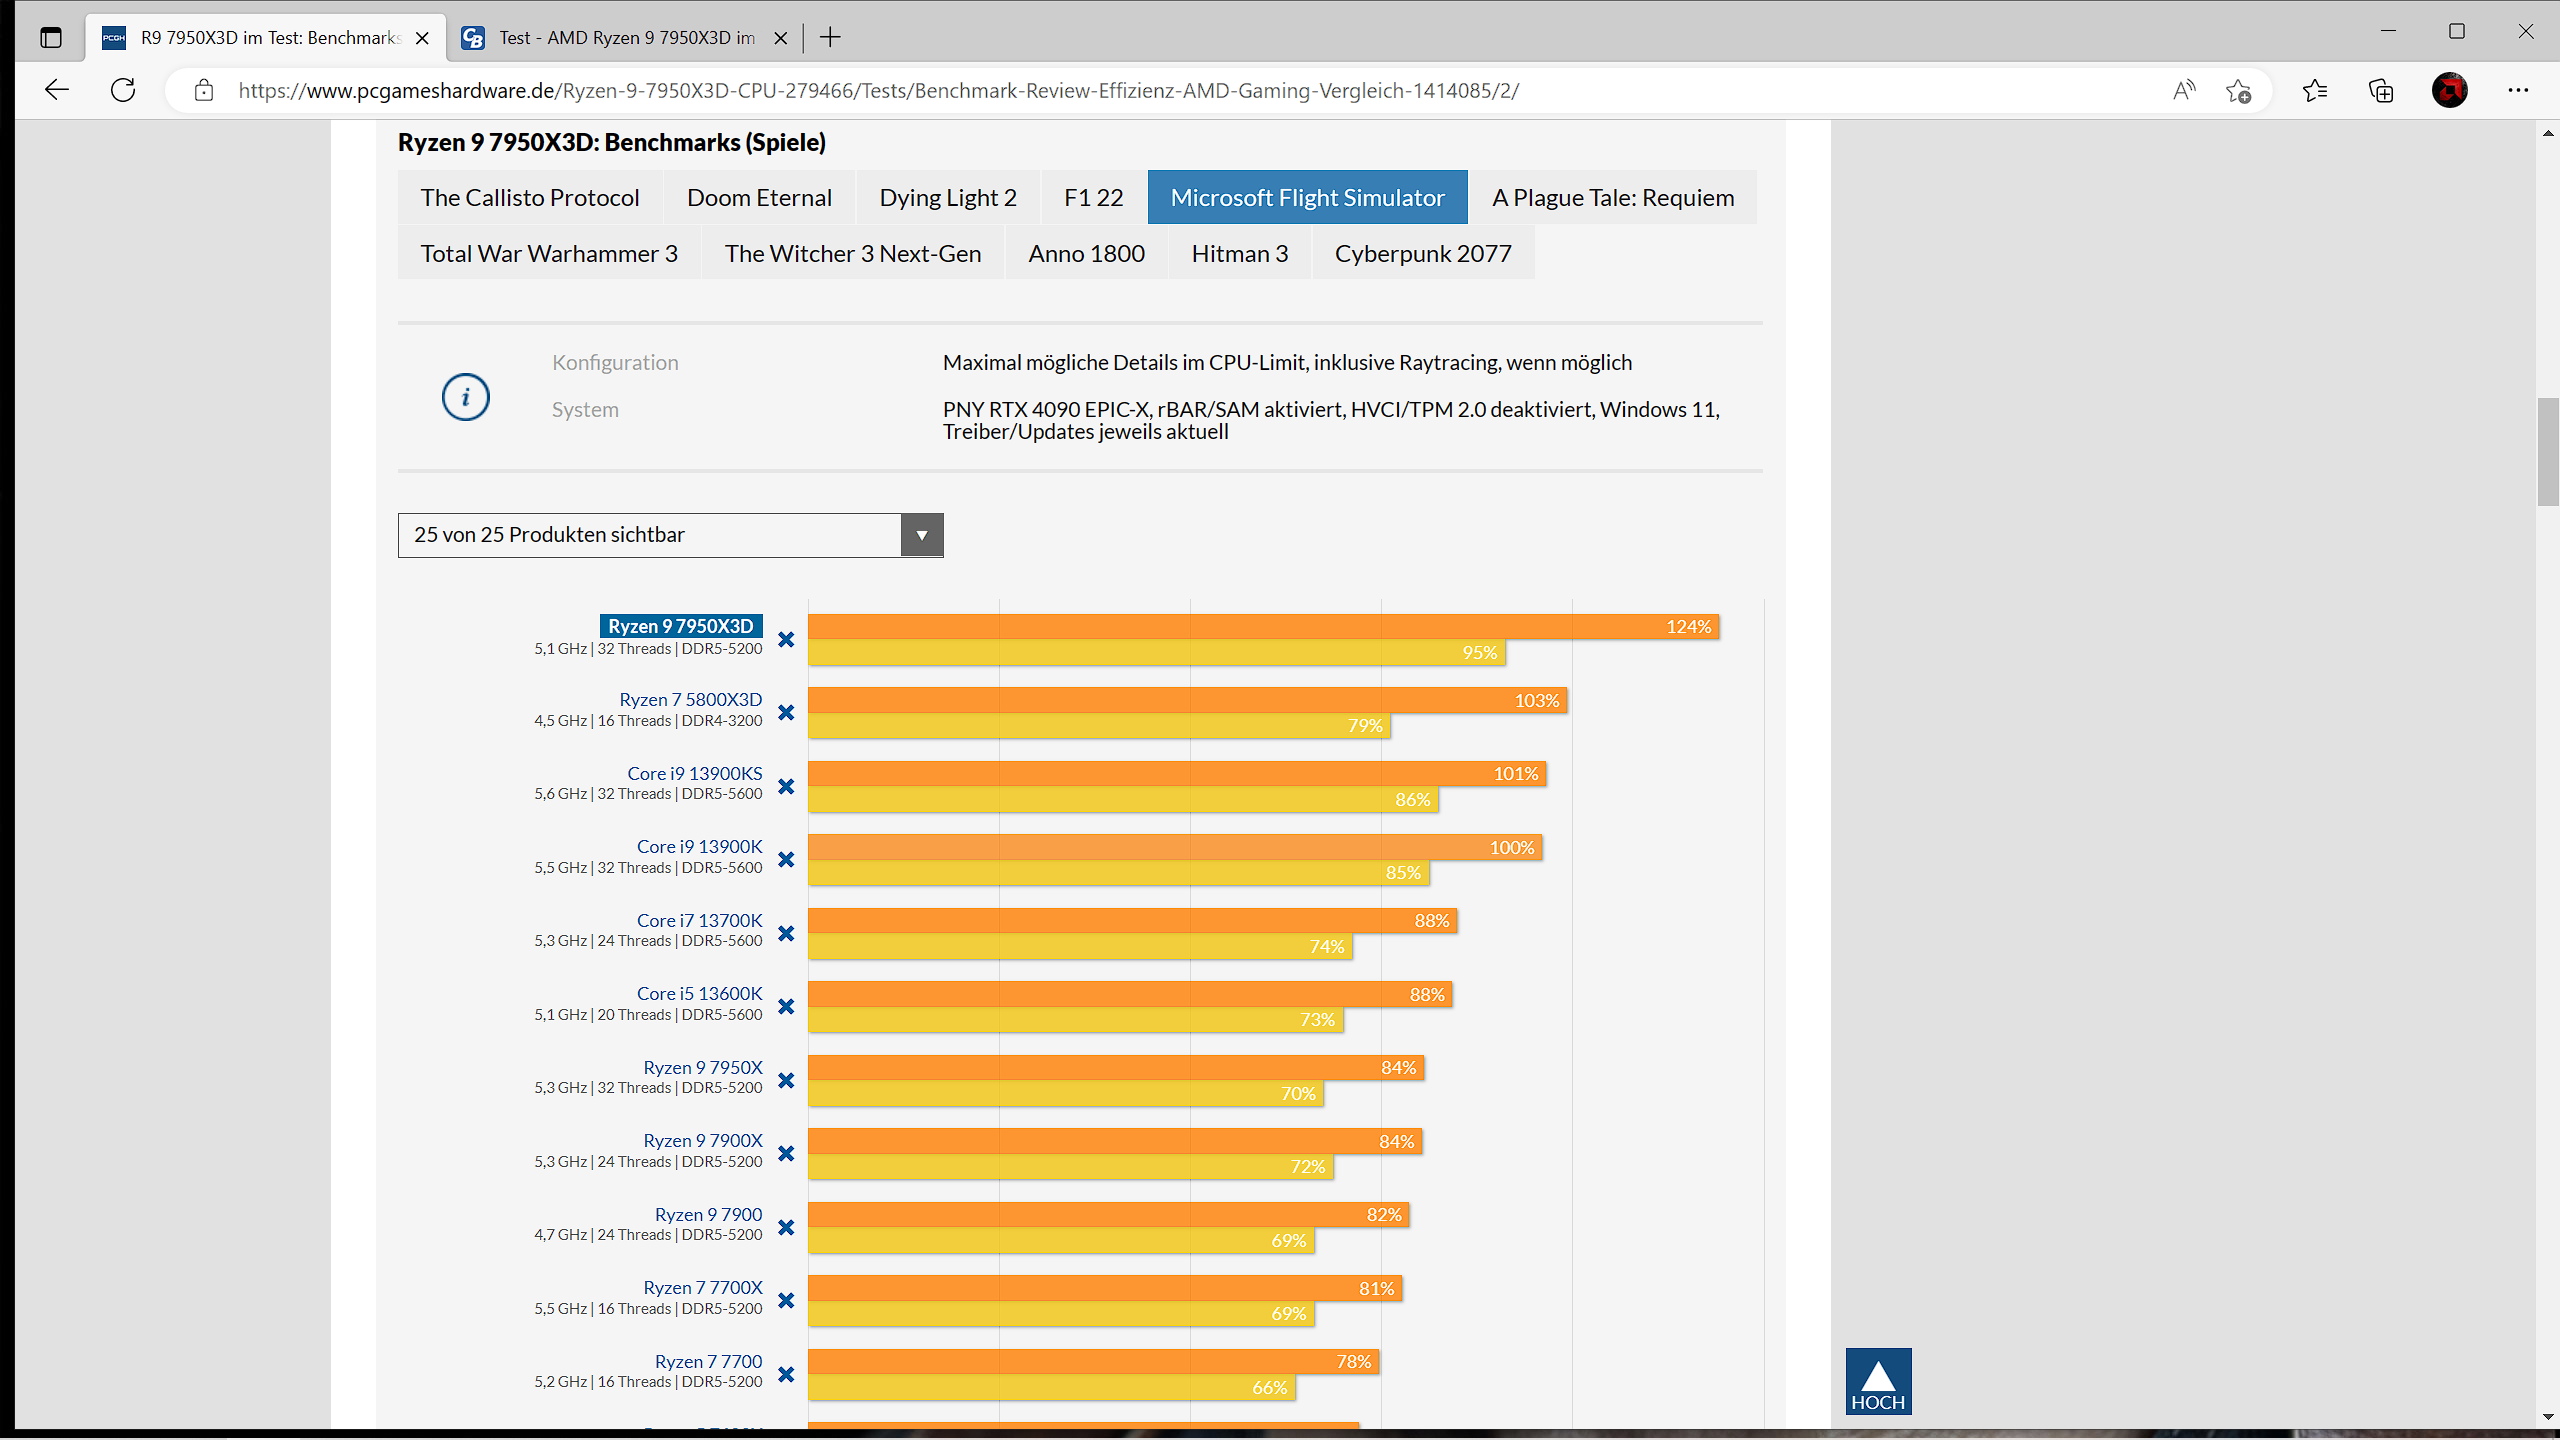Open the Ryzen 7 5800X3D link
Screen dimensions: 2560x1440
[690, 699]
